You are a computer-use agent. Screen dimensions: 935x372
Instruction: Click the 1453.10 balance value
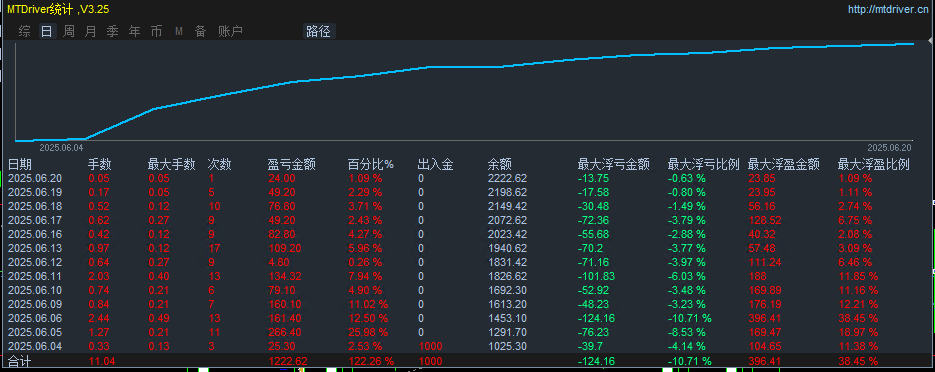tap(507, 318)
